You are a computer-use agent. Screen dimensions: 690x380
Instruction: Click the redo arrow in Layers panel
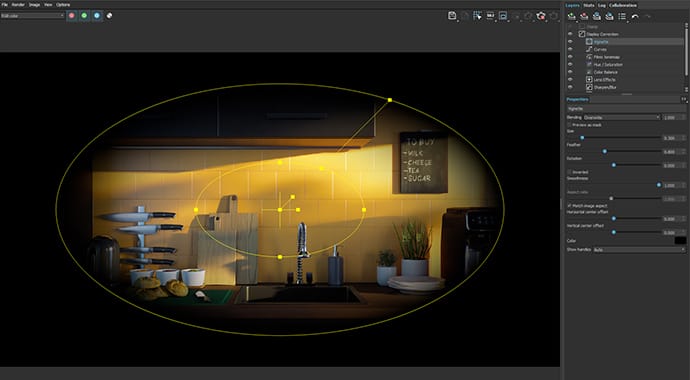647,16
